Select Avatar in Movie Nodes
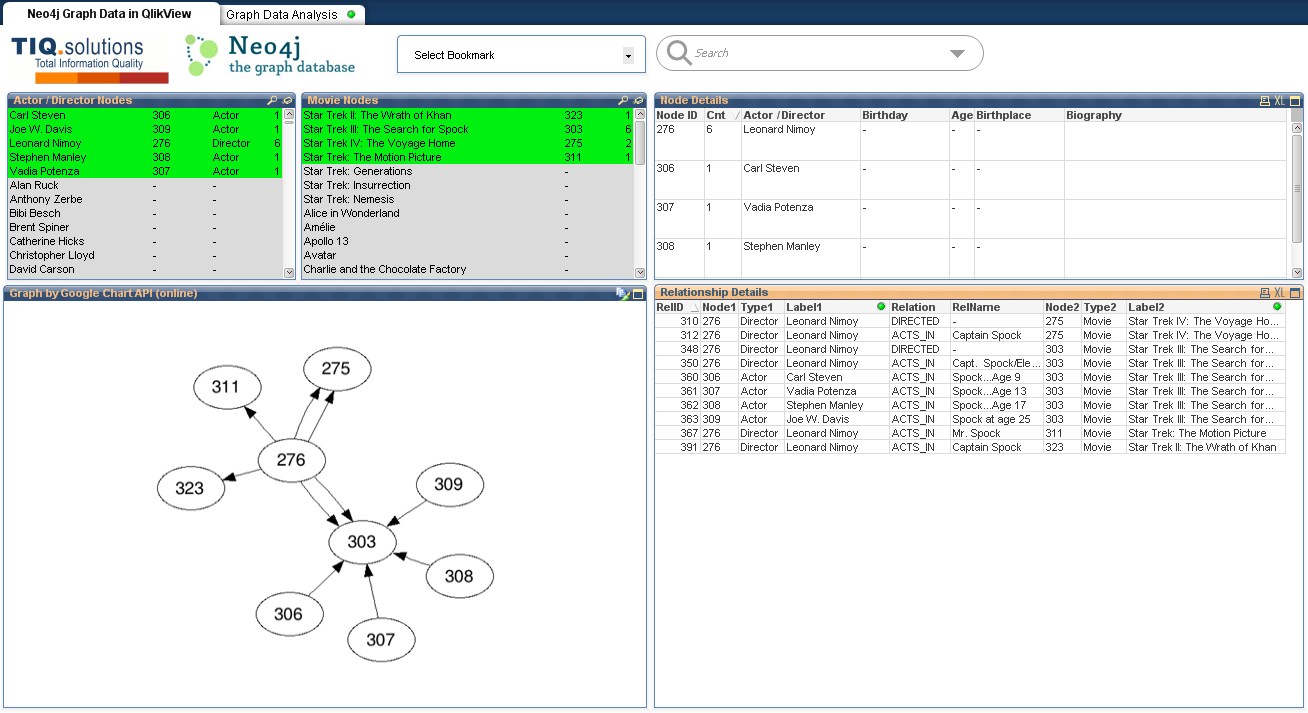 pyautogui.click(x=467, y=255)
